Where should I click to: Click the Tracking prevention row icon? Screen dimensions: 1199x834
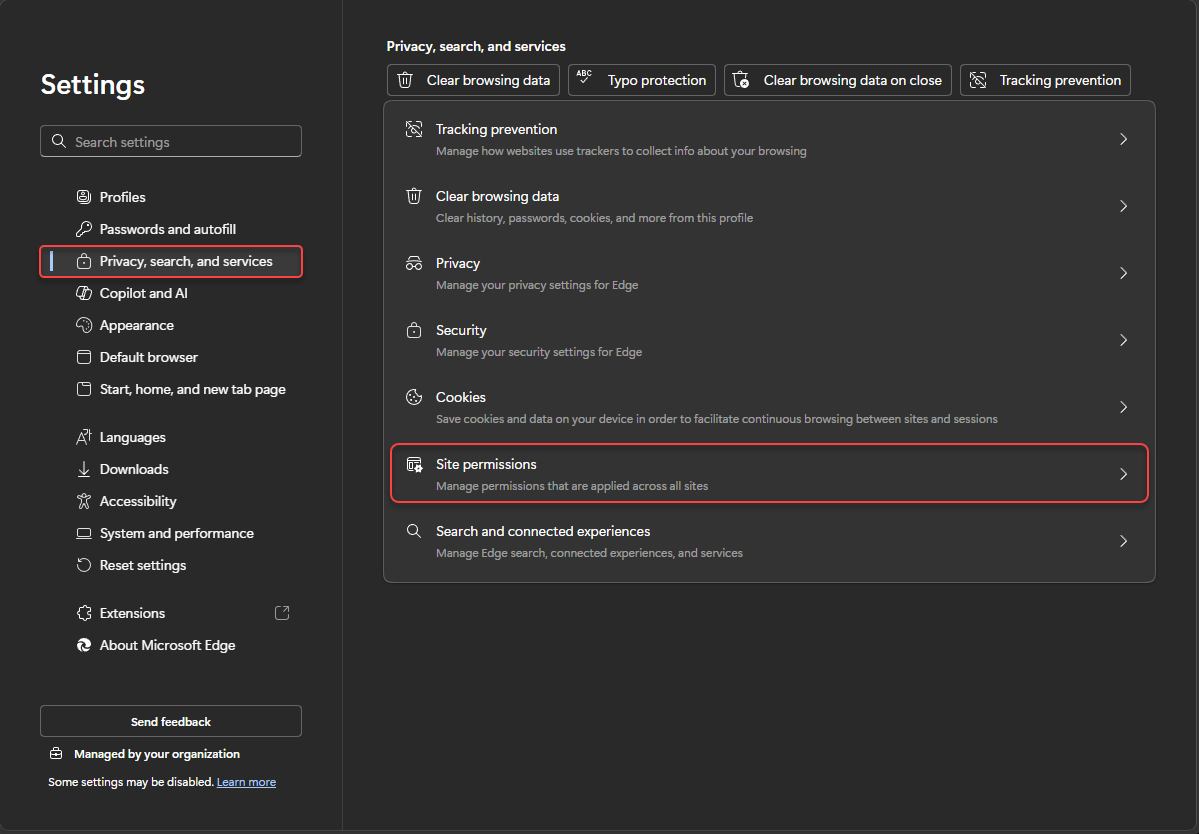(414, 129)
